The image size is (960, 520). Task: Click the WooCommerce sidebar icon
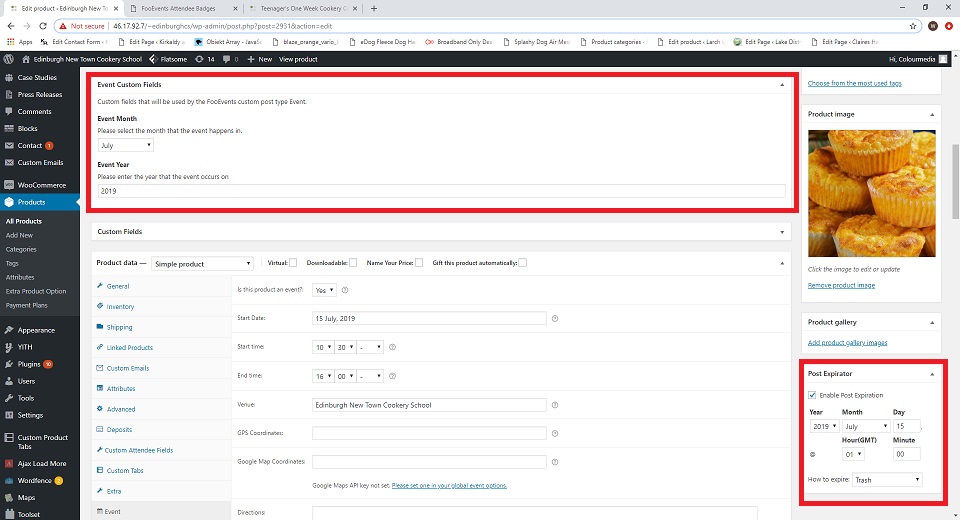click(9, 185)
